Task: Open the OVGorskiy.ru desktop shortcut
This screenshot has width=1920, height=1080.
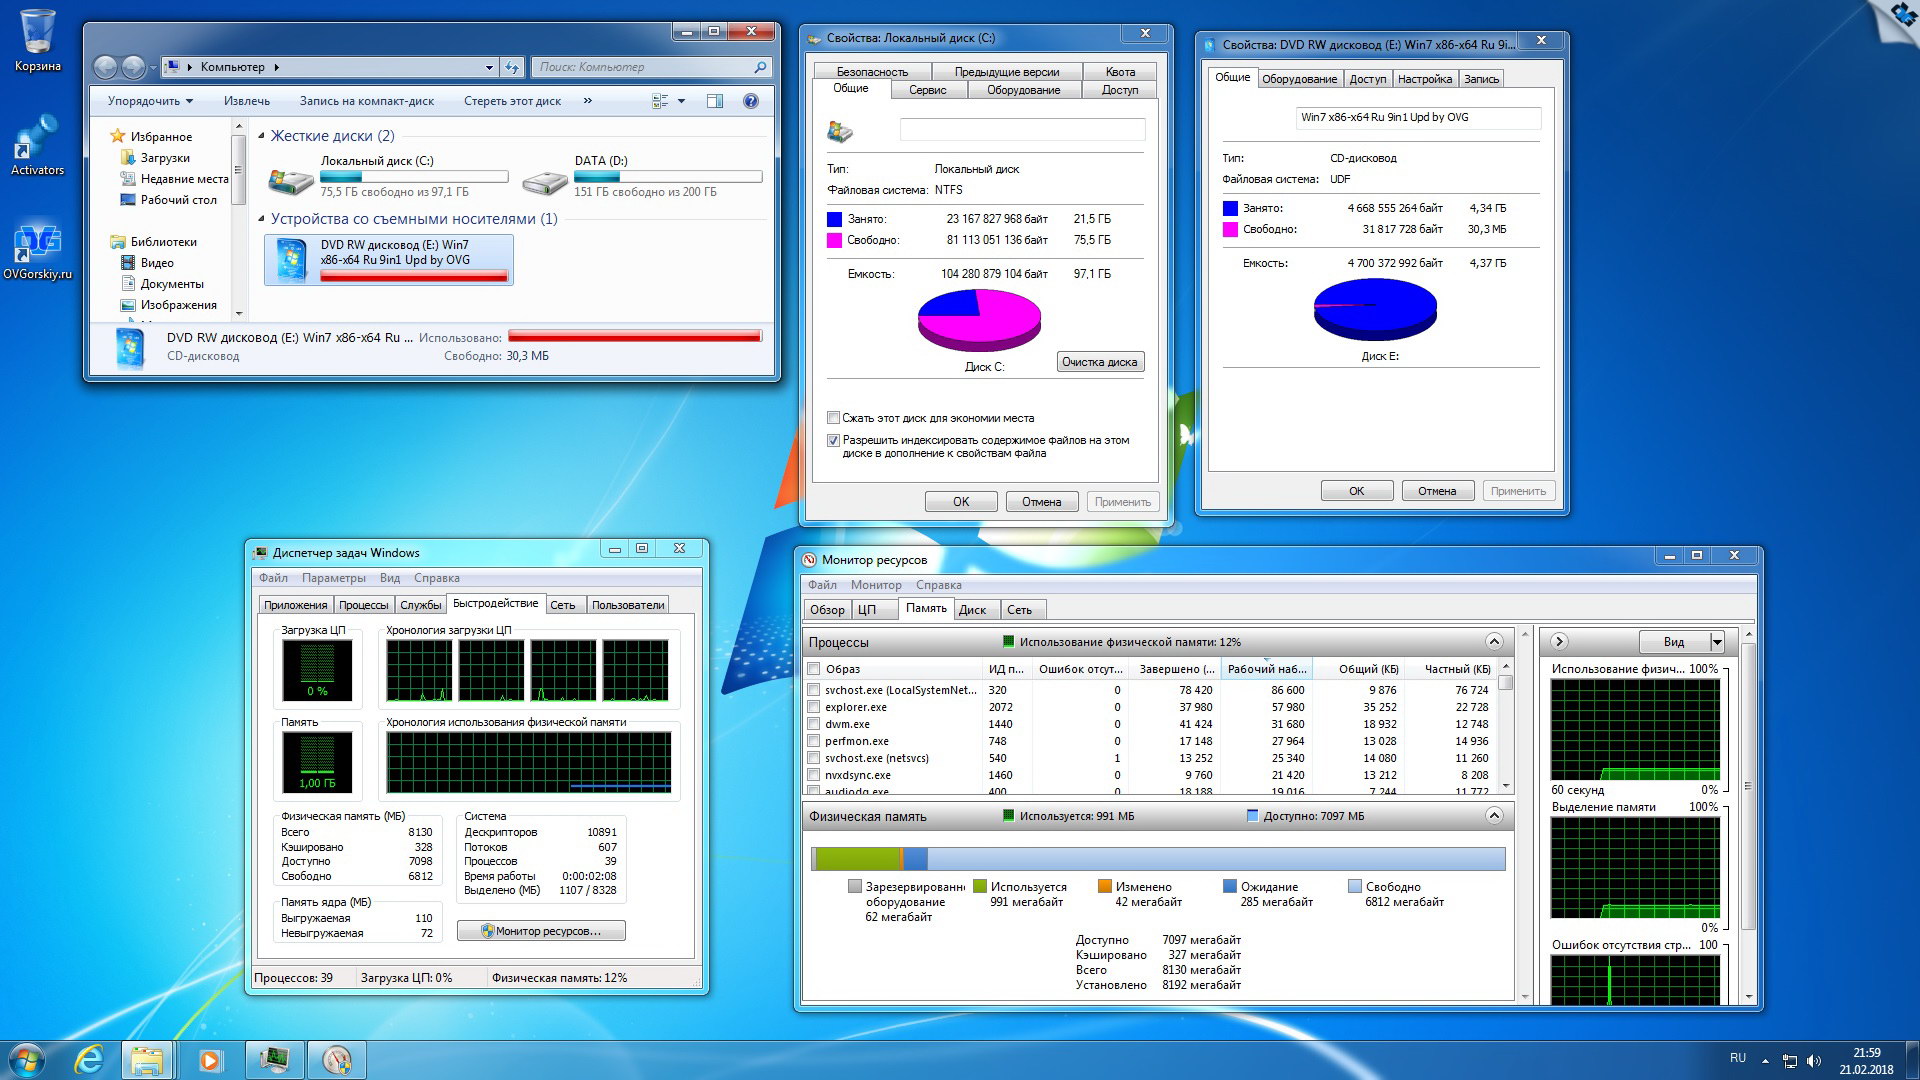Action: click(37, 245)
